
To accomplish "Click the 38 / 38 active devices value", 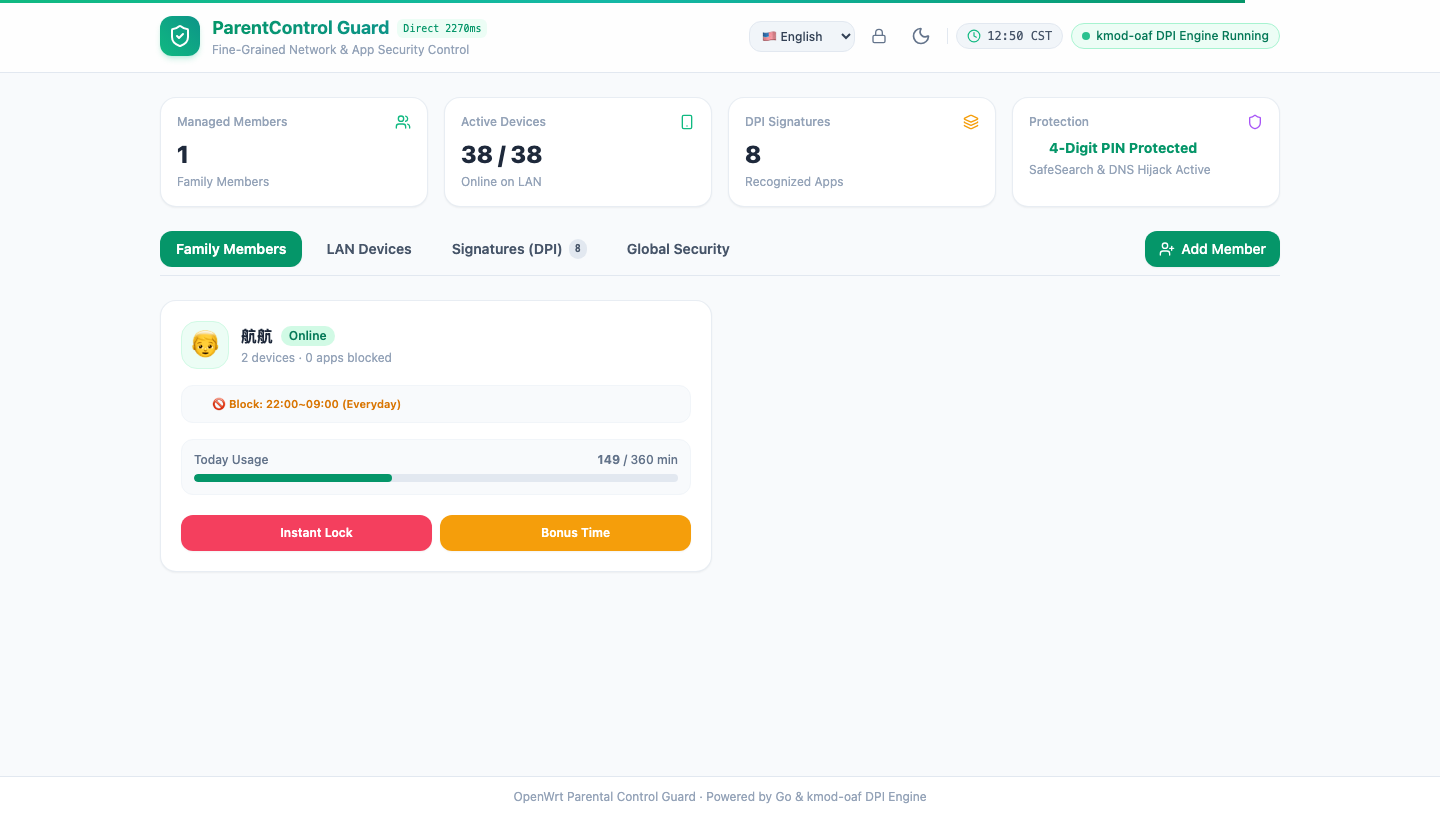I will coord(501,154).
